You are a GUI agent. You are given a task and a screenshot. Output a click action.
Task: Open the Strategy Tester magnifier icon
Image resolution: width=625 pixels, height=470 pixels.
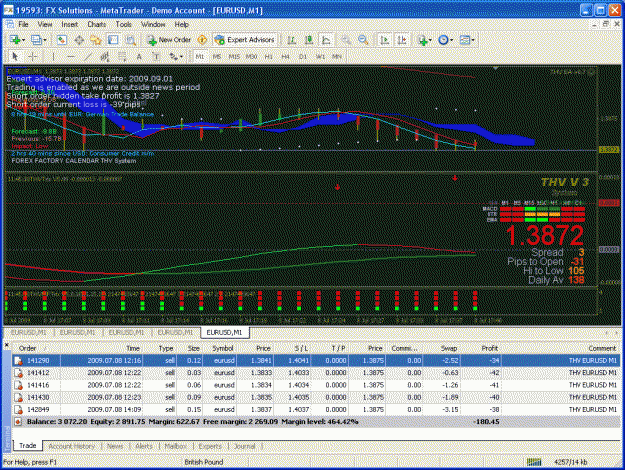[130, 40]
